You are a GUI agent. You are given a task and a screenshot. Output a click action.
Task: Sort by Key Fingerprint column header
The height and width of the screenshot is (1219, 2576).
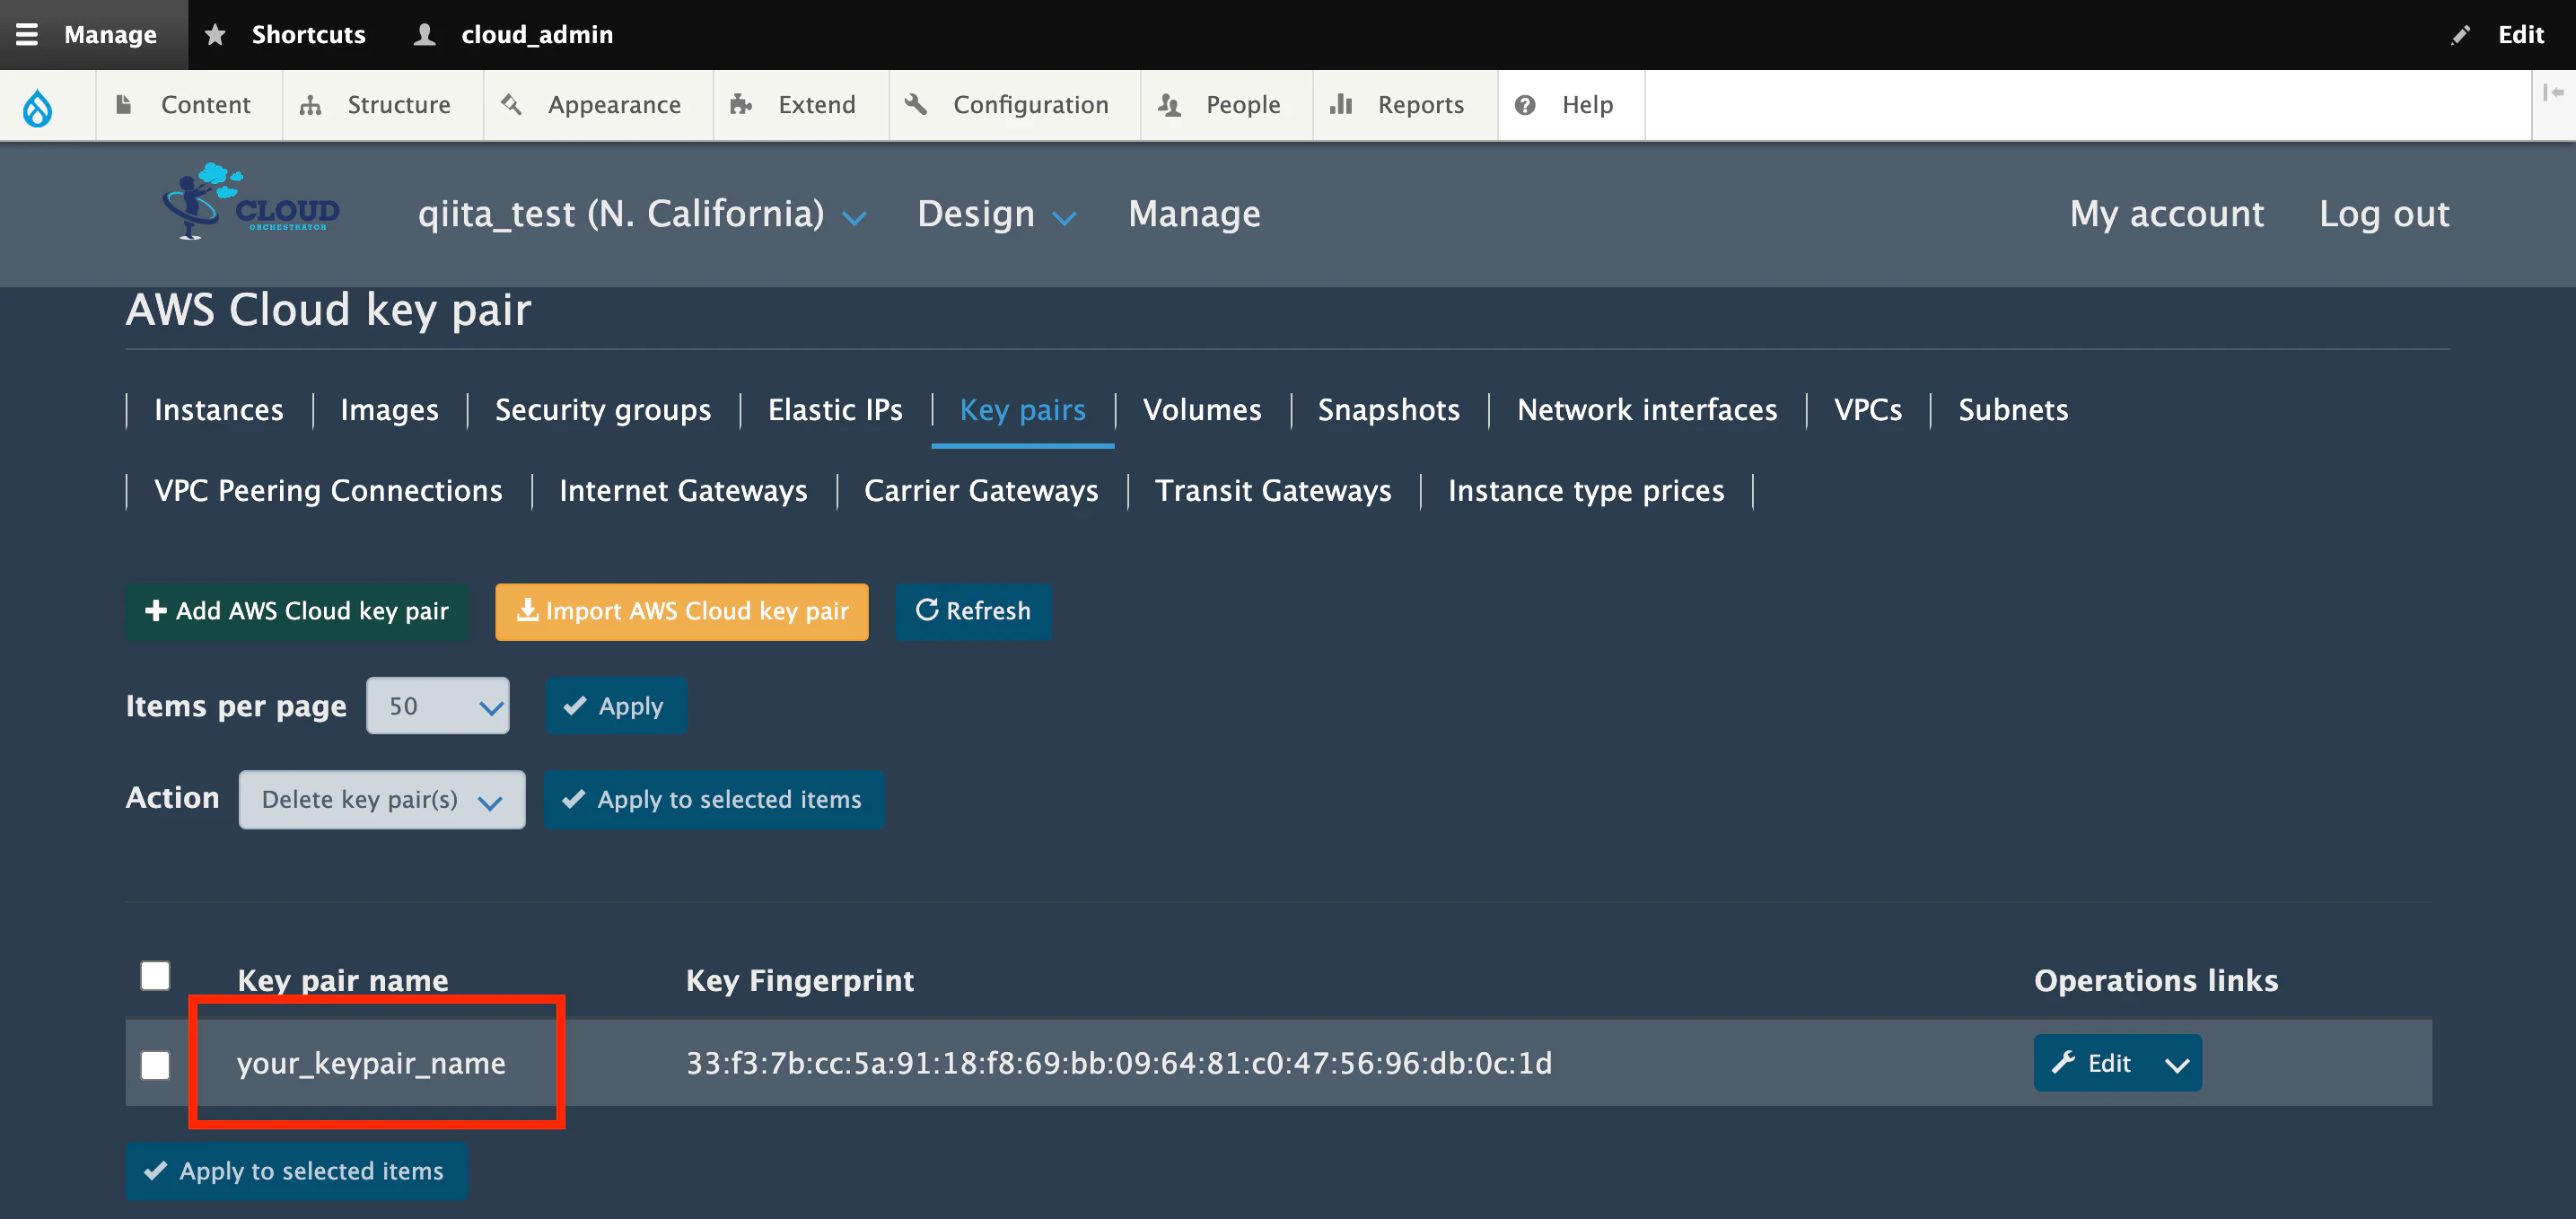[x=800, y=981]
